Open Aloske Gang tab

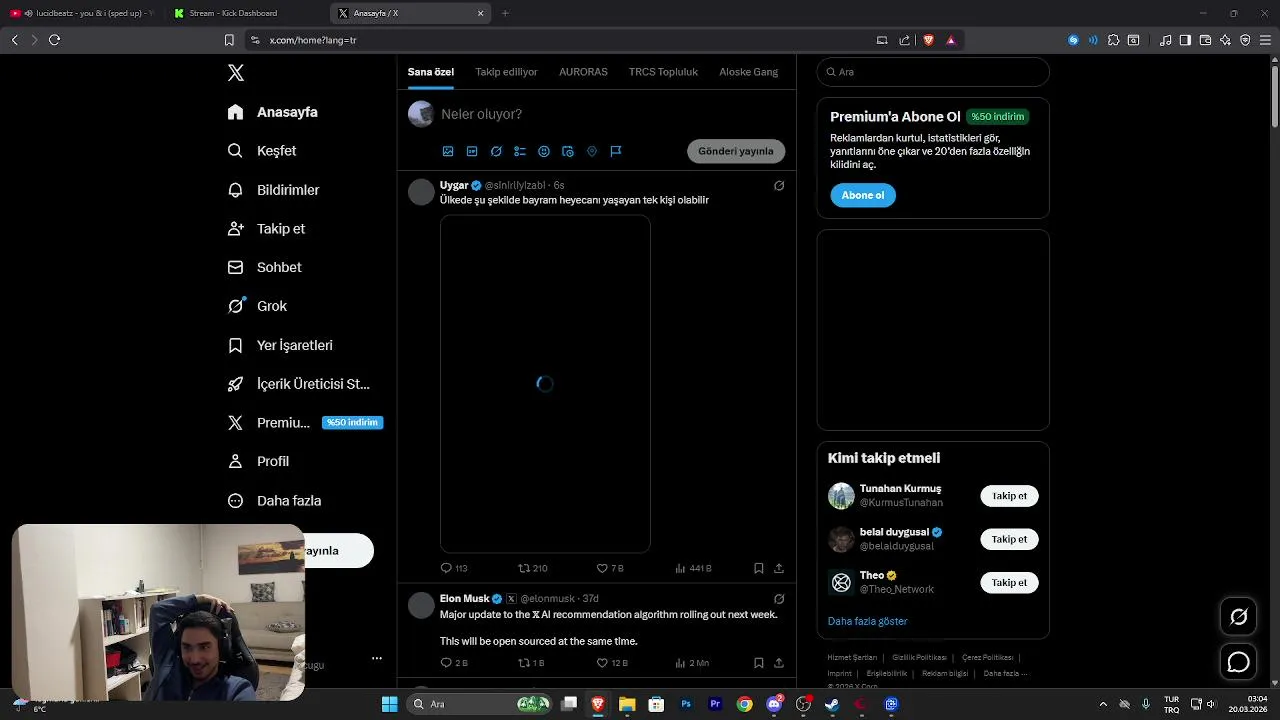[x=748, y=72]
